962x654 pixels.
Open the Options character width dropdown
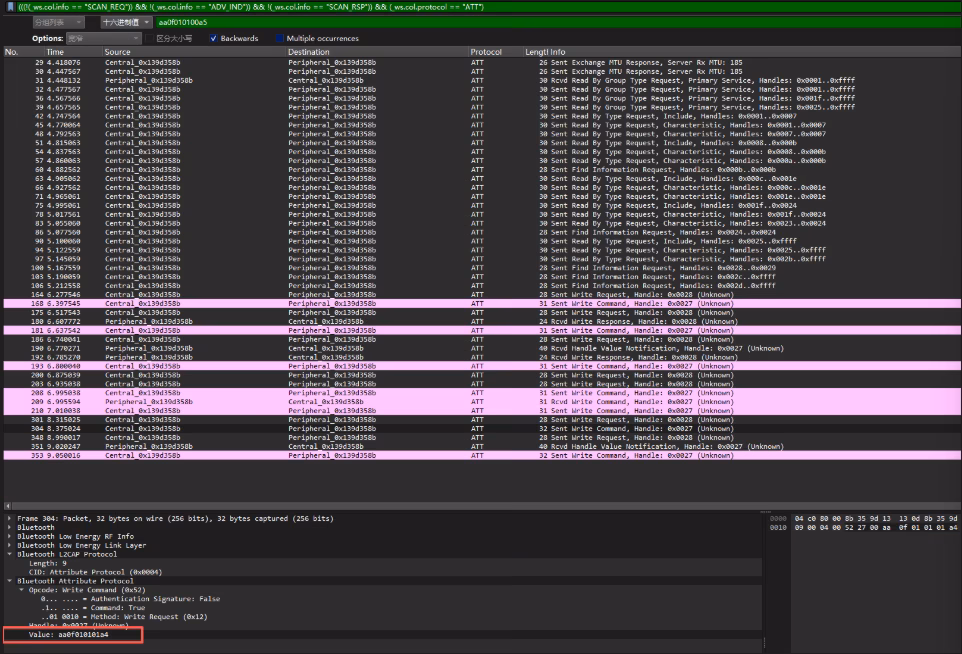pyautogui.click(x=104, y=38)
